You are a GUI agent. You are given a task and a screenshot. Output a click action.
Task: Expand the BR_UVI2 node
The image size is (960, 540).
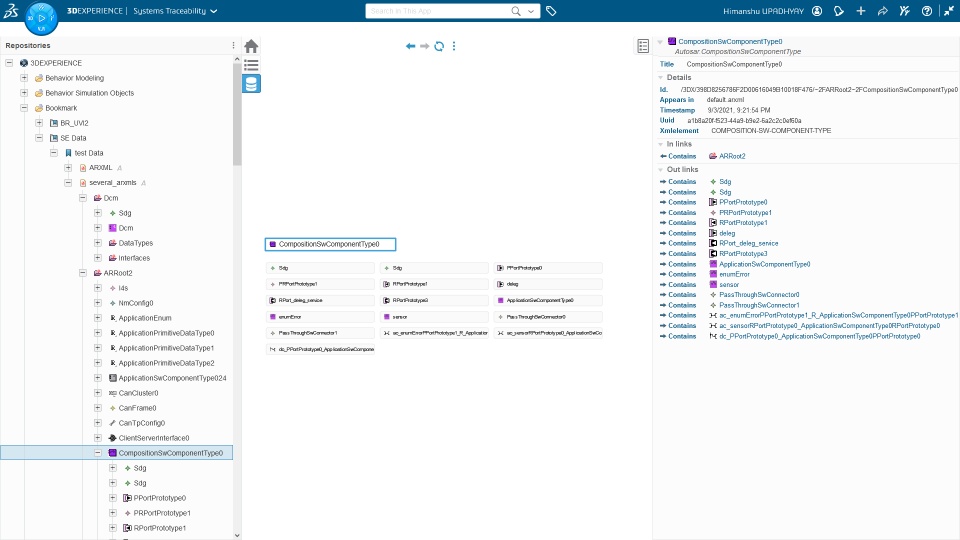click(x=39, y=123)
